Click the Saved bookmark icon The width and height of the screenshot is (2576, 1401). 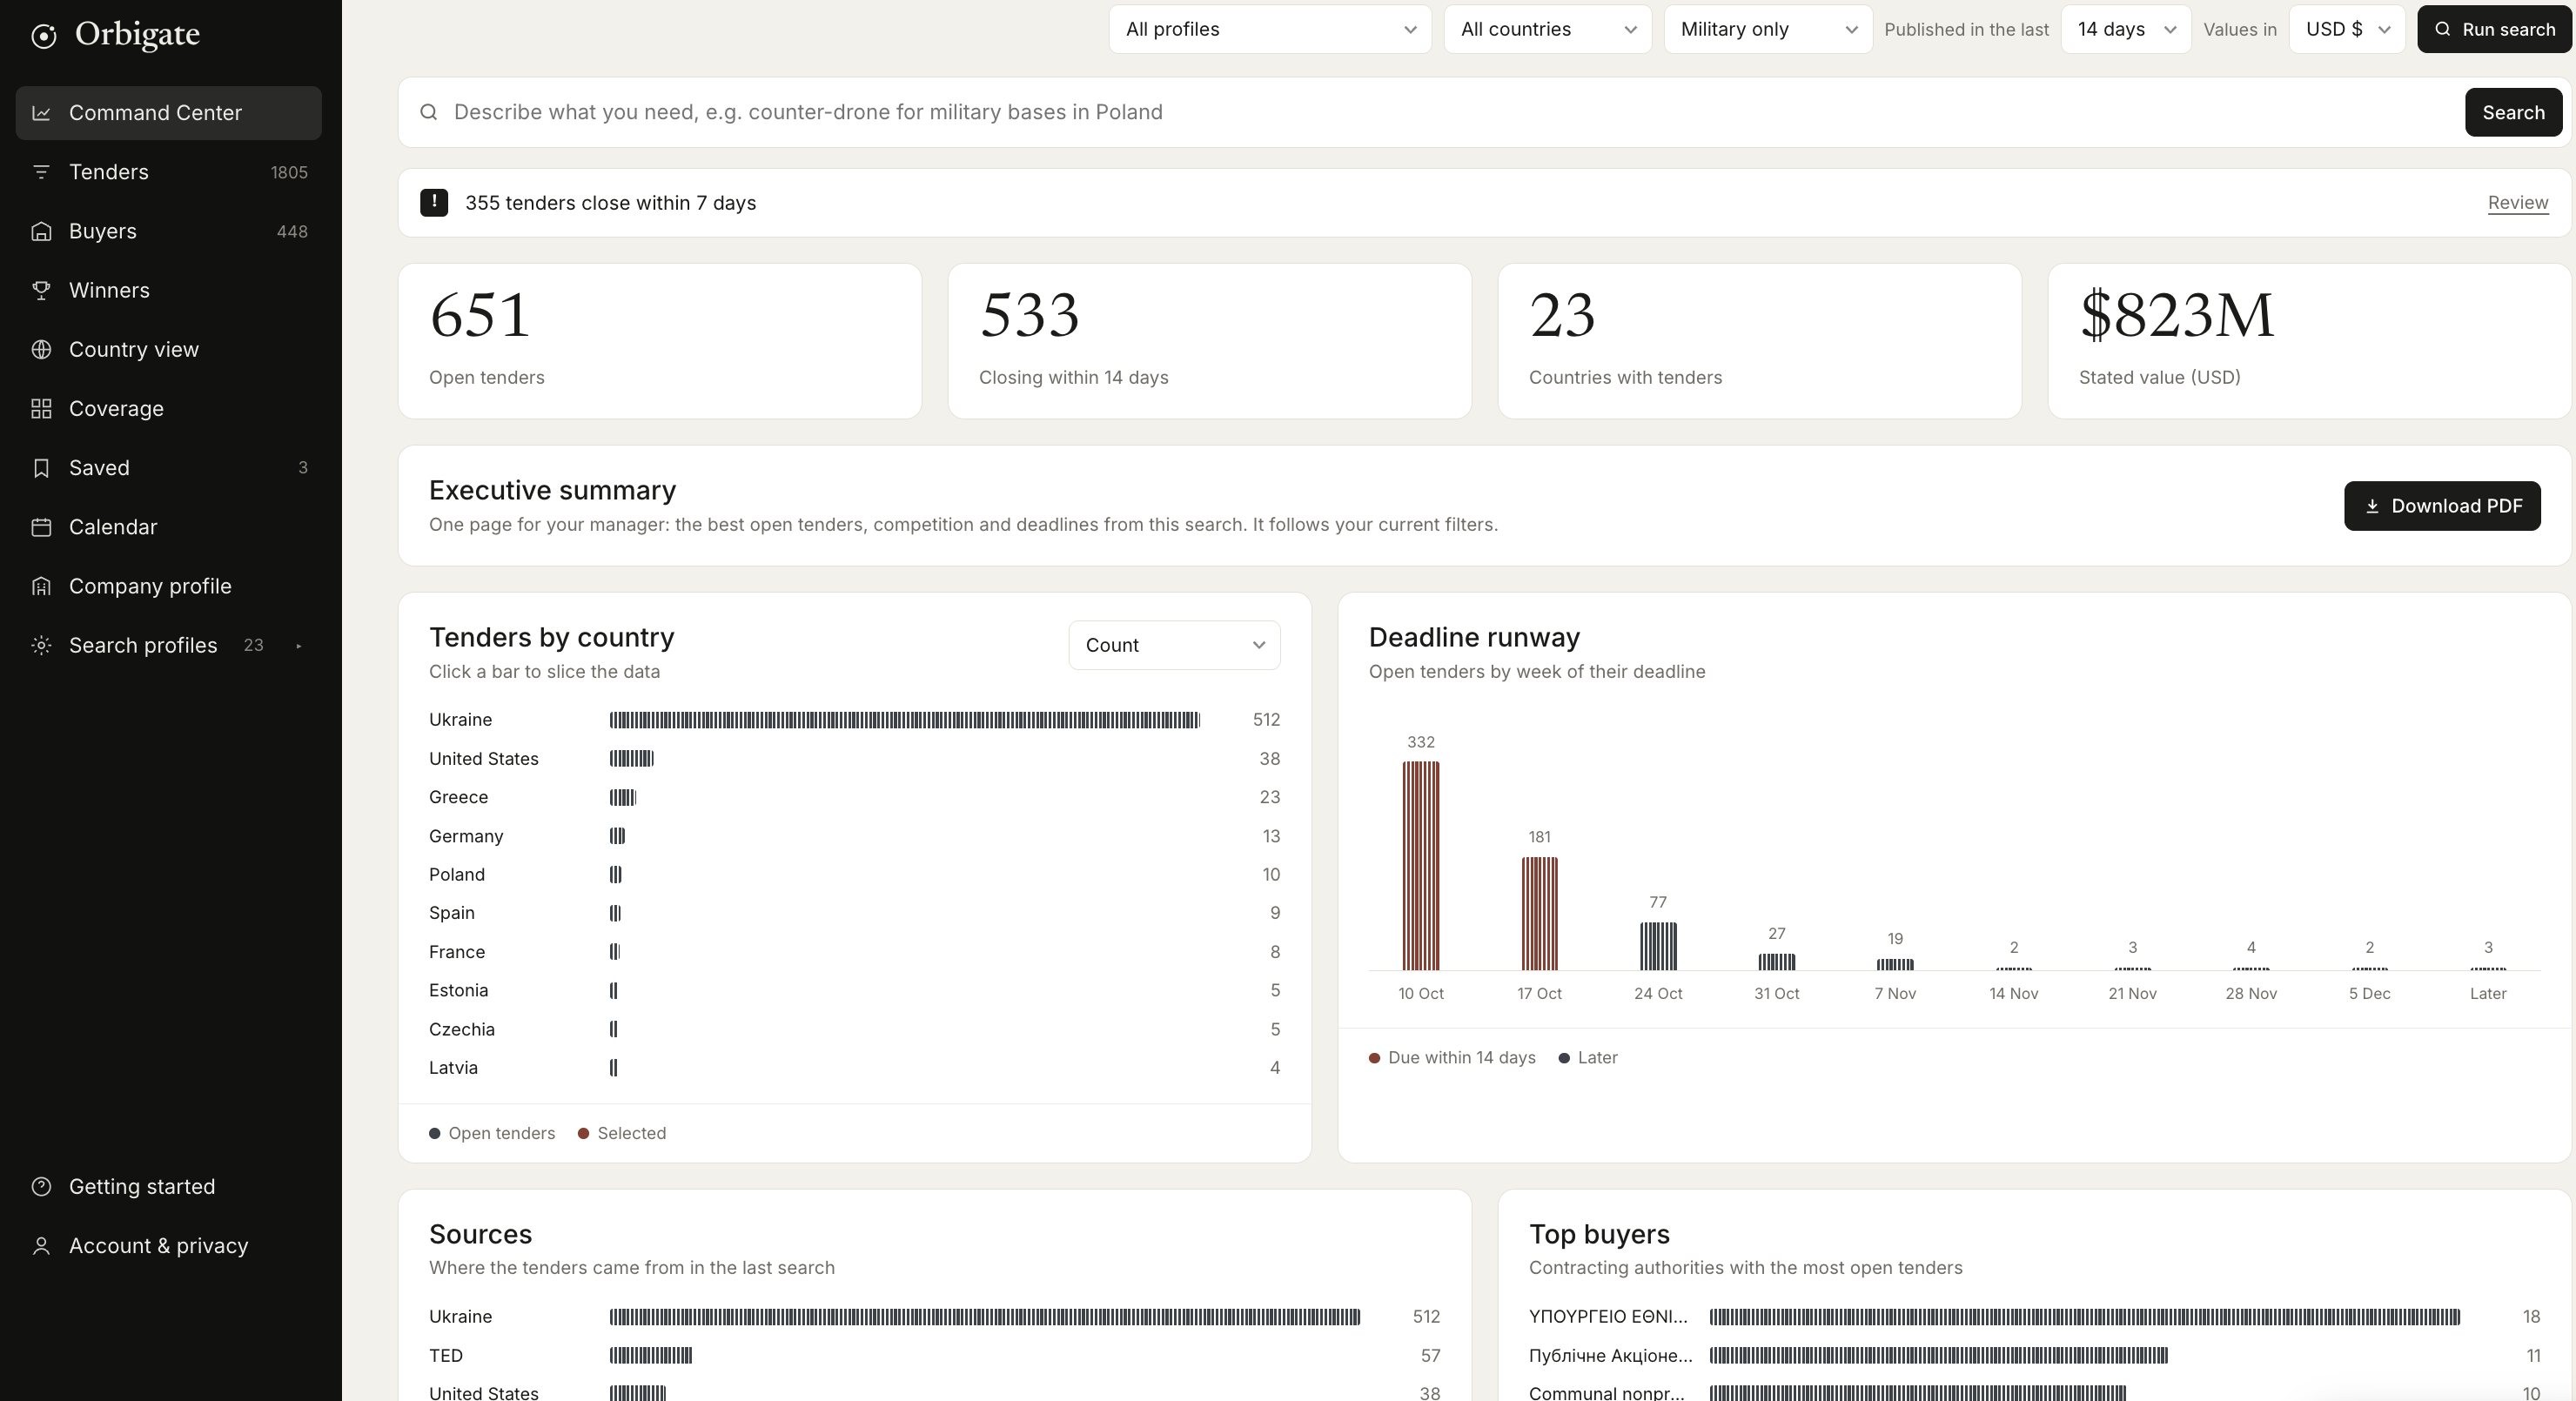(41, 467)
